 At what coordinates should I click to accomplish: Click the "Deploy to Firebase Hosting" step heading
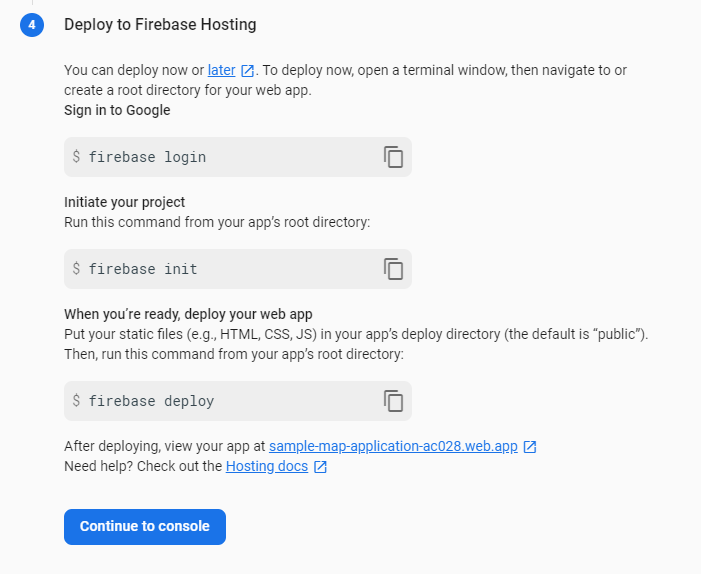(x=160, y=24)
